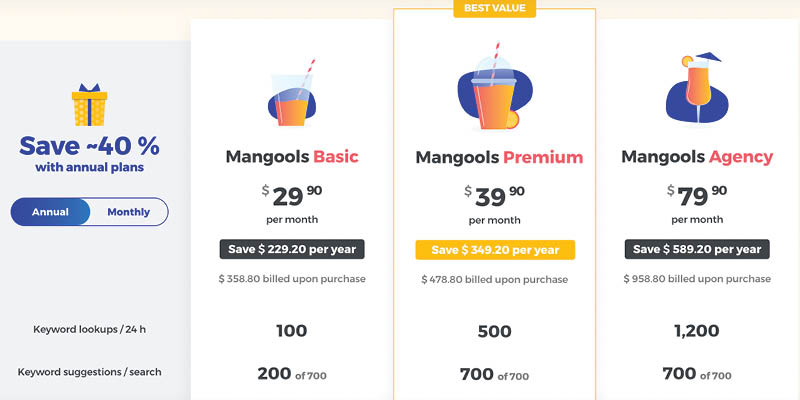Switch to Monthly billing
The width and height of the screenshot is (800, 400).
[129, 212]
